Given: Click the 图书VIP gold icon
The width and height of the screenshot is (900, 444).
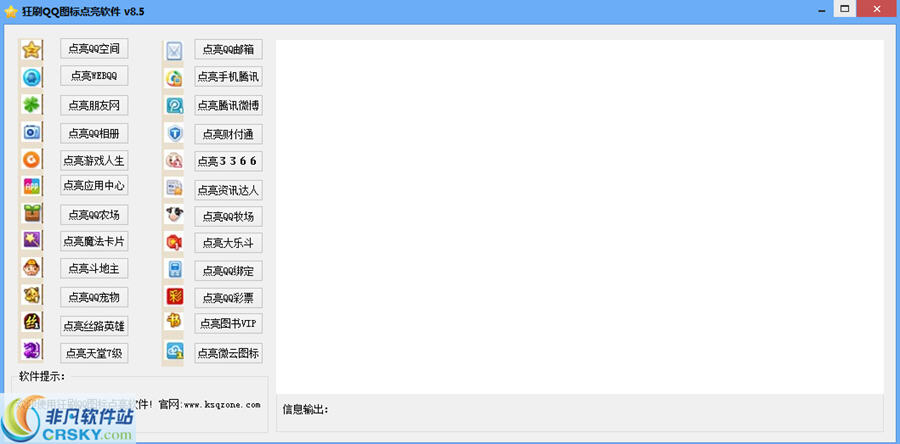Looking at the screenshot, I should tap(174, 321).
